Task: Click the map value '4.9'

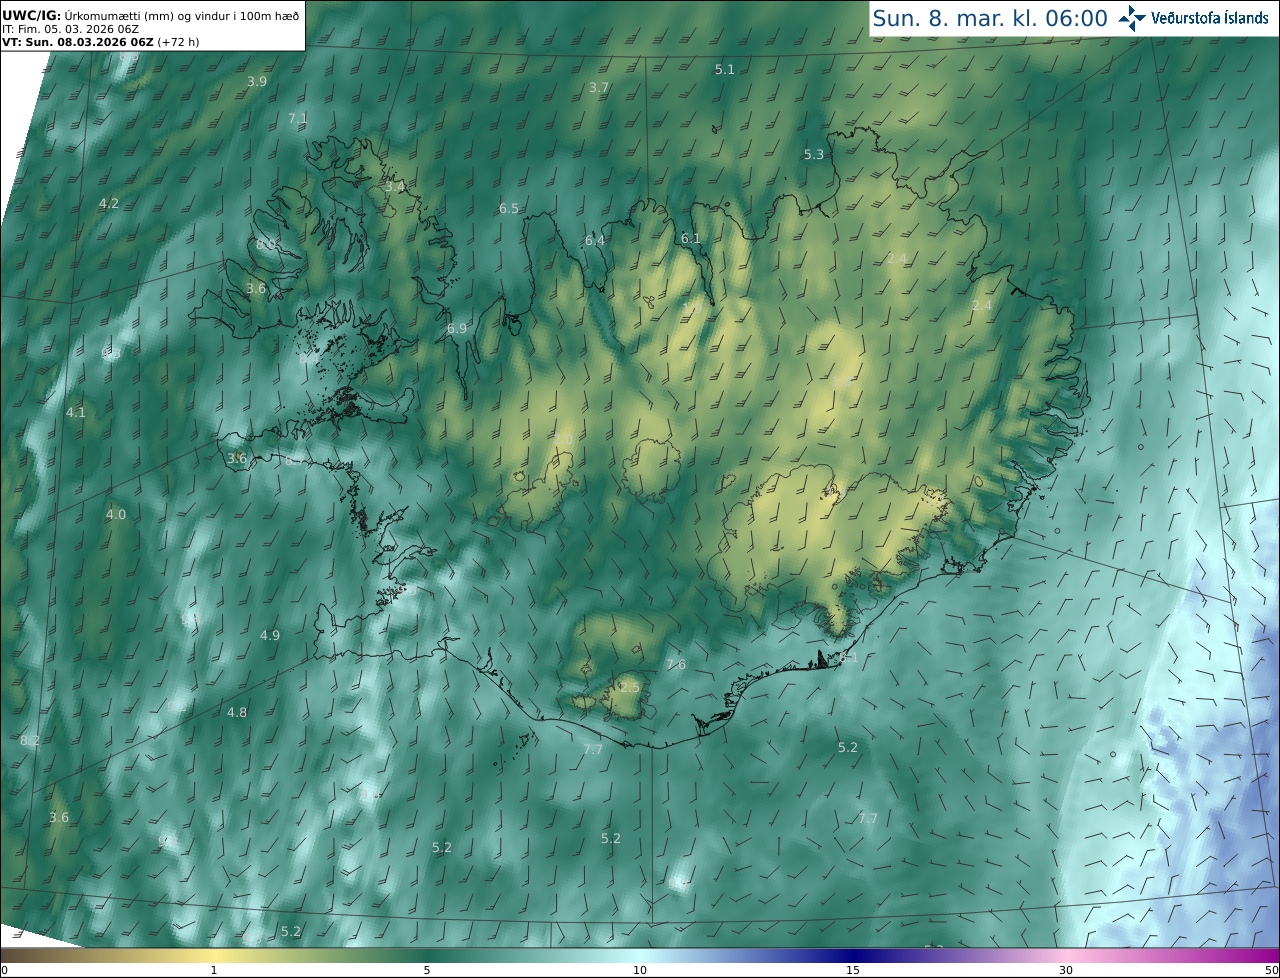Action: pyautogui.click(x=270, y=635)
